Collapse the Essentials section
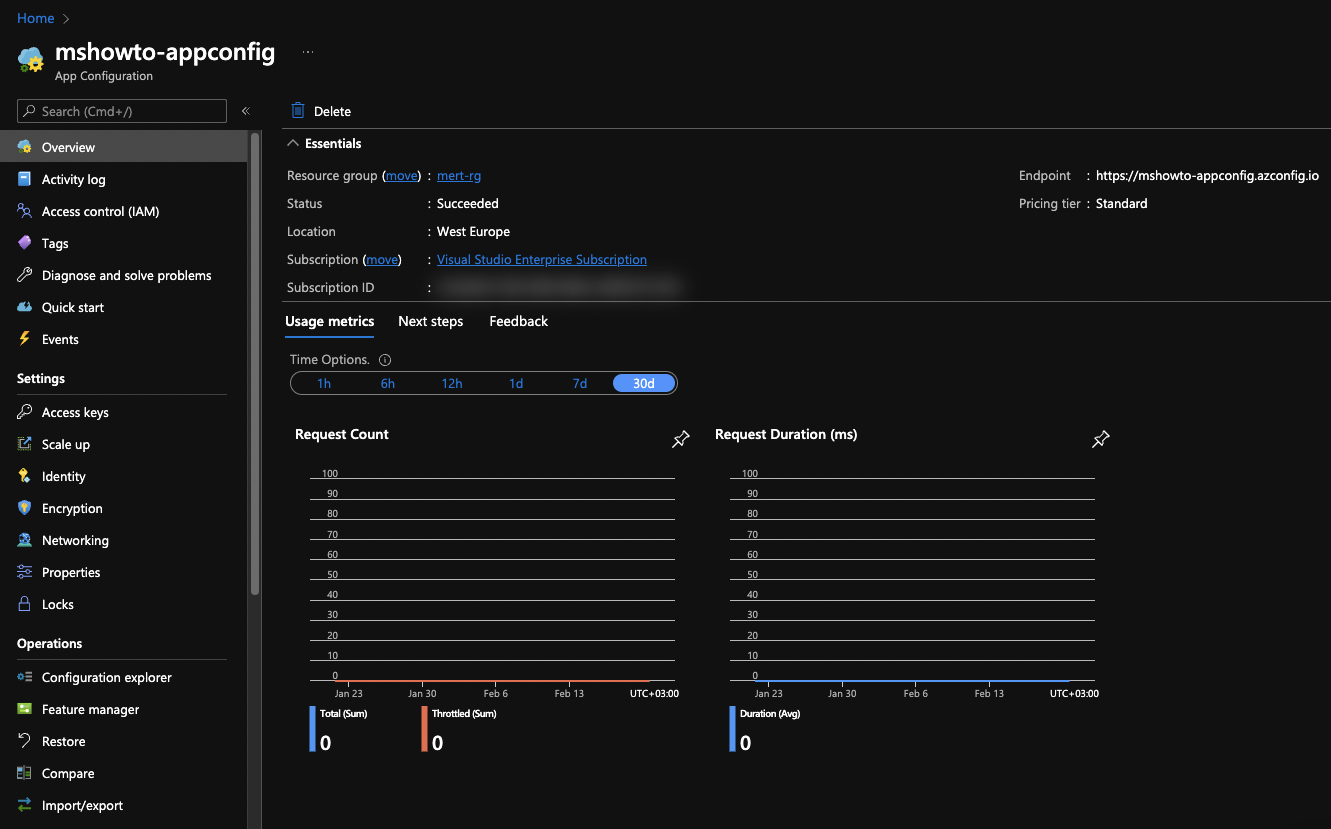This screenshot has width=1331, height=829. (294, 143)
